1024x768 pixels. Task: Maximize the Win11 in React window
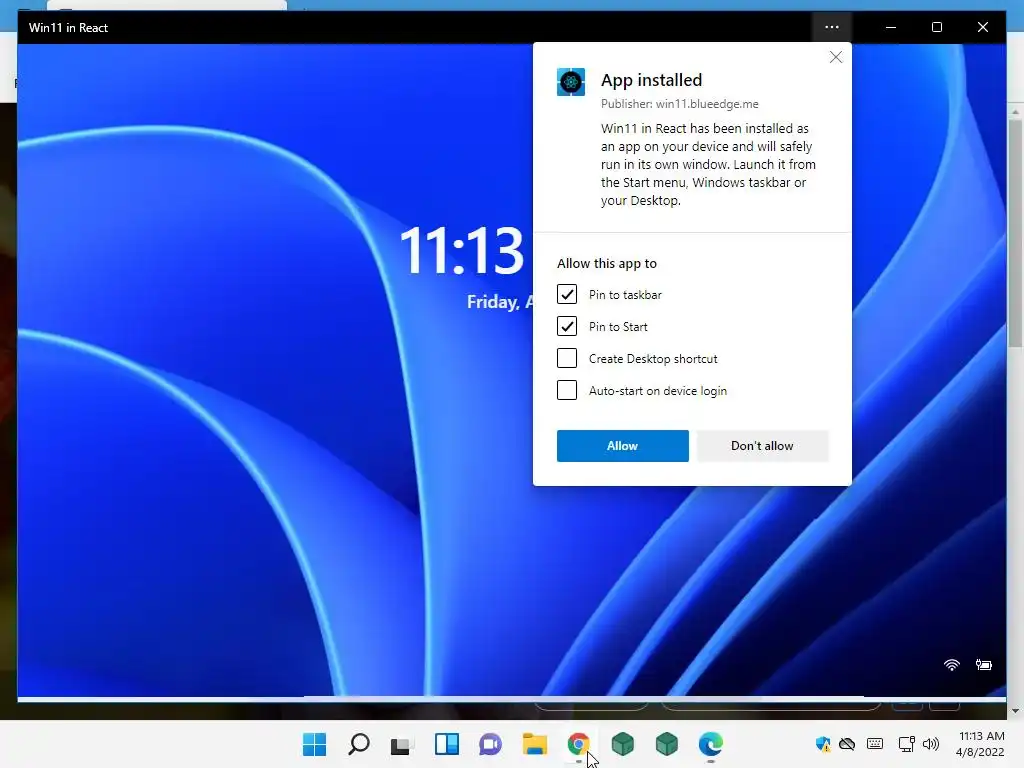[936, 27]
